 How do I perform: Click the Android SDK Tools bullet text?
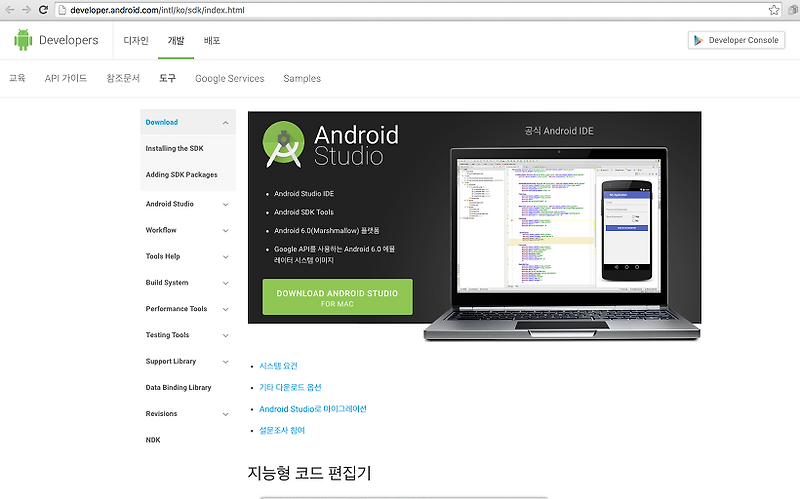click(x=304, y=212)
